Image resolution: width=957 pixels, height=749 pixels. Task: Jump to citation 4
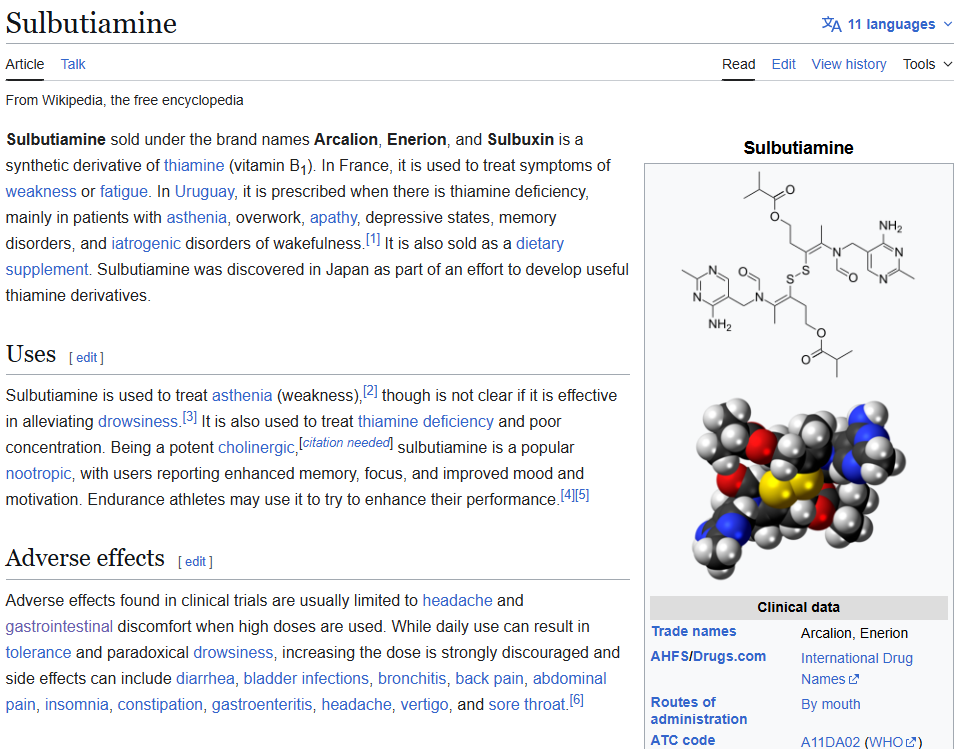click(x=568, y=495)
